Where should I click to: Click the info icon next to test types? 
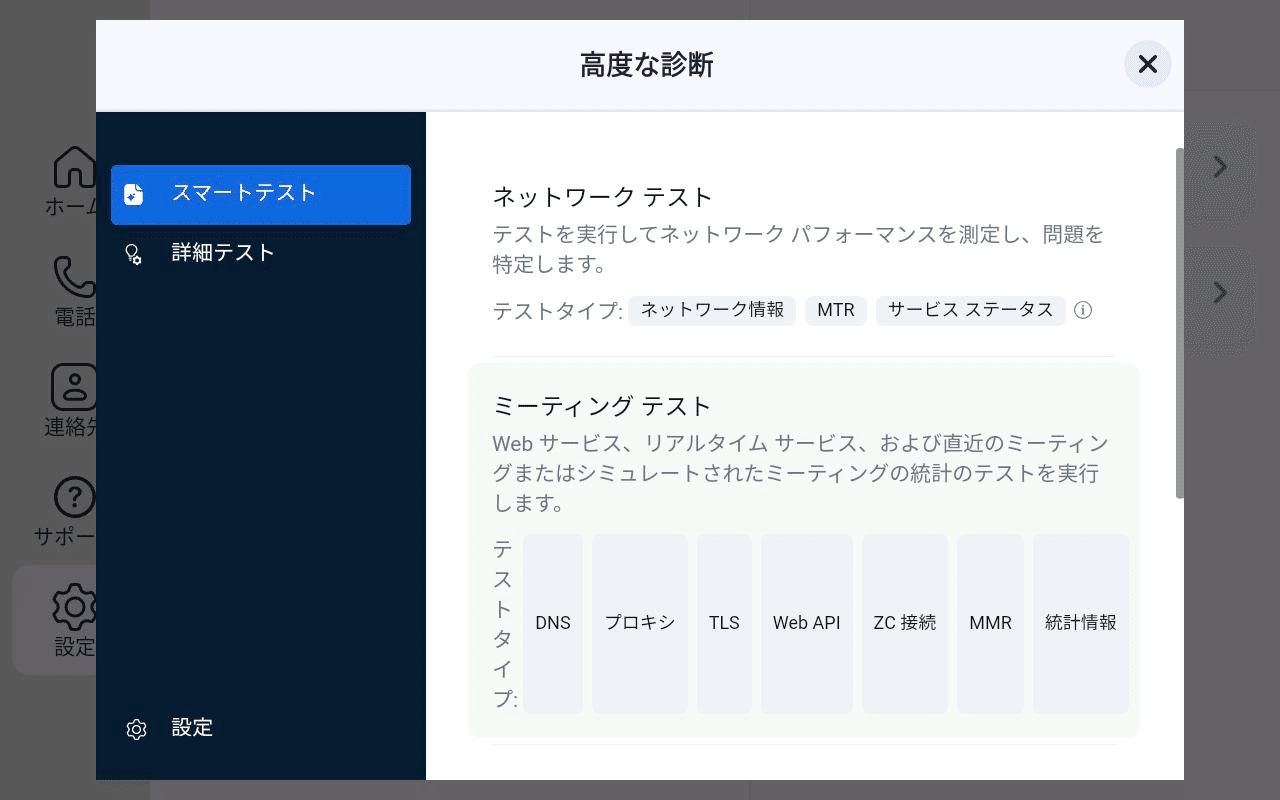click(x=1083, y=310)
